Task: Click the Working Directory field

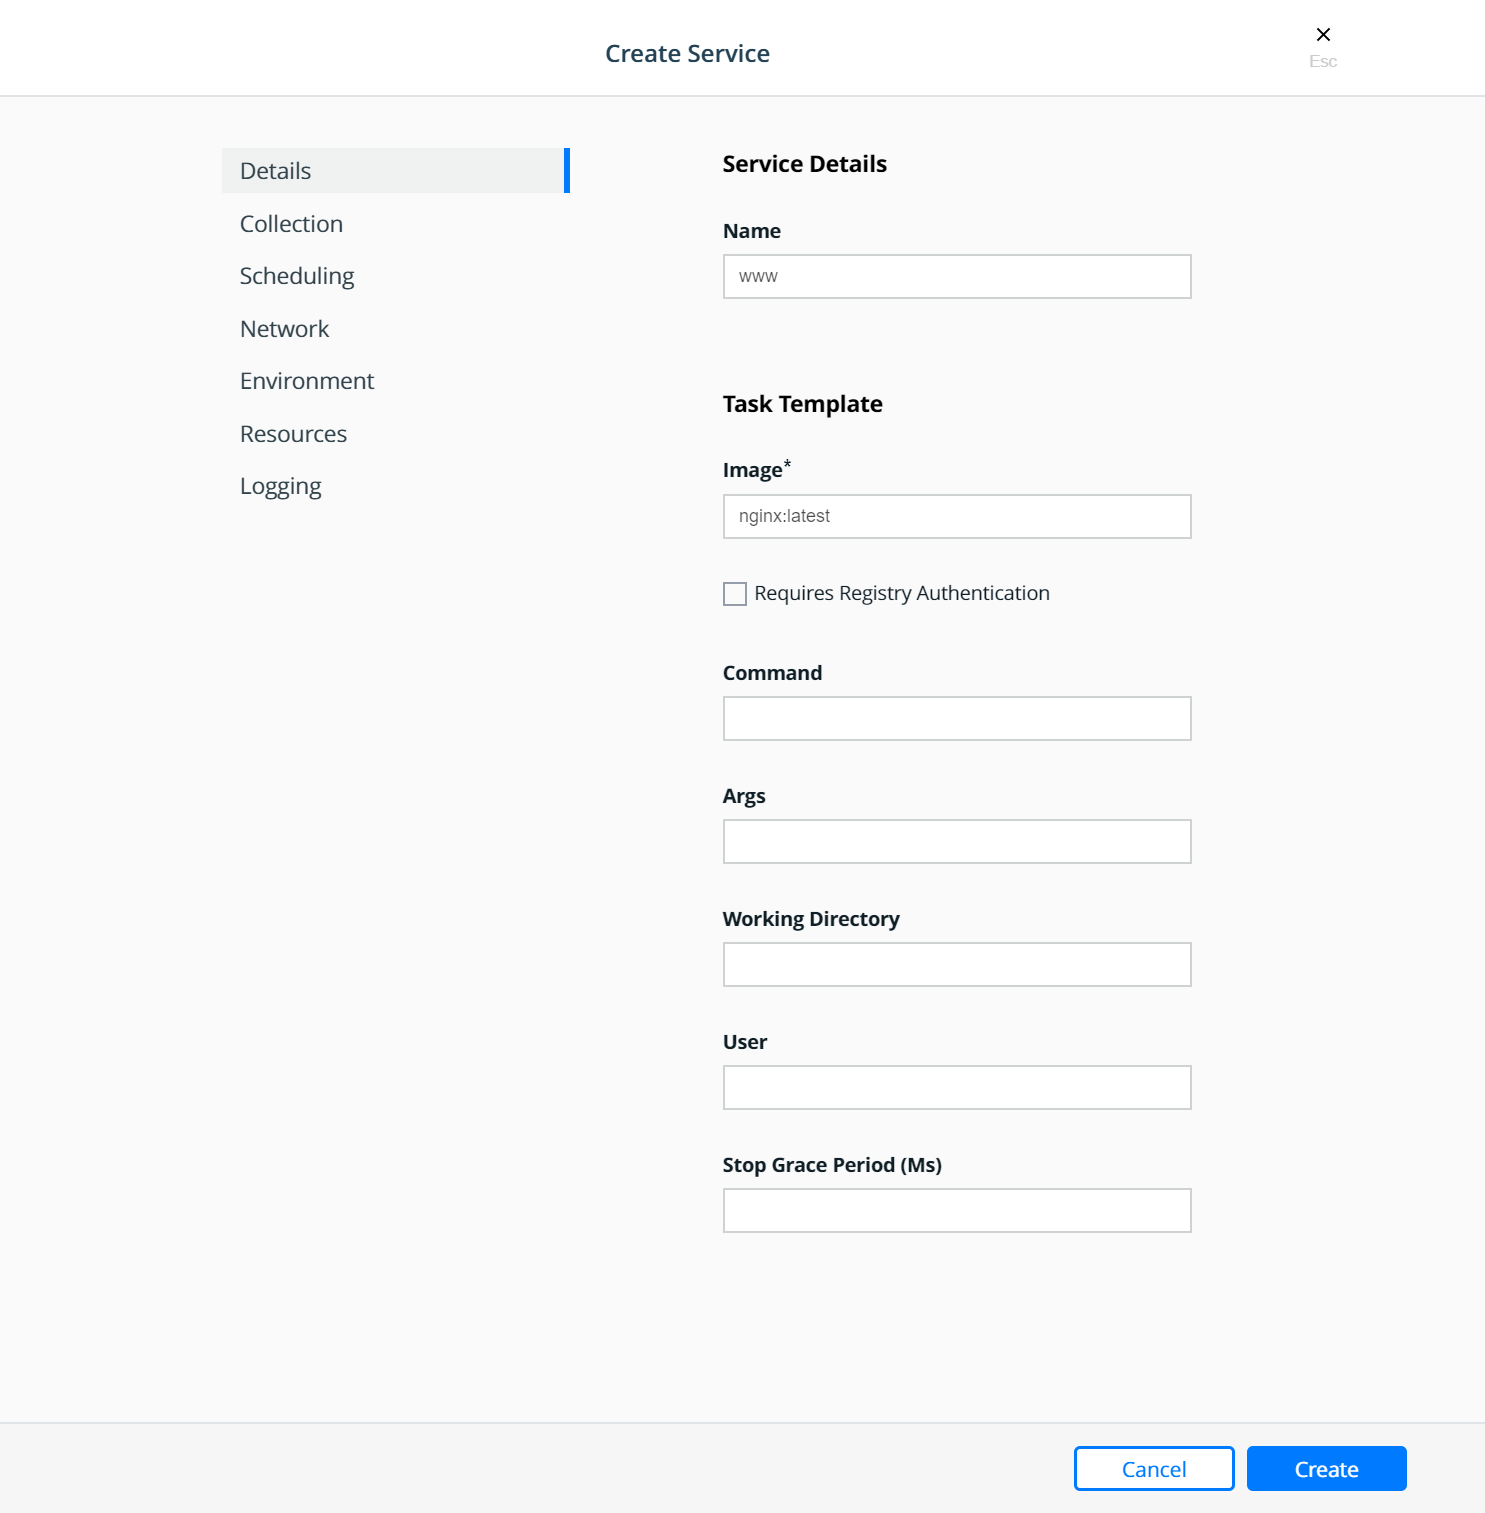Action: tap(957, 964)
